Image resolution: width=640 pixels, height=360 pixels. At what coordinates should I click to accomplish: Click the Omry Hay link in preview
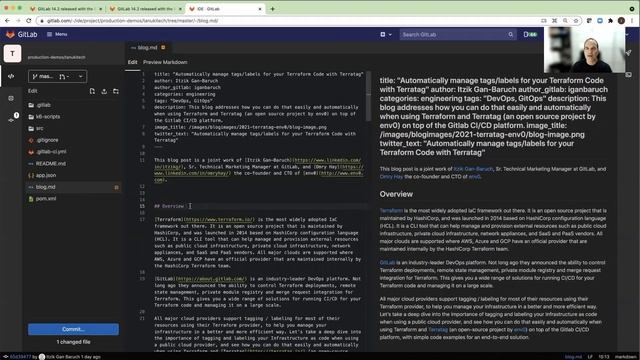[x=391, y=177]
